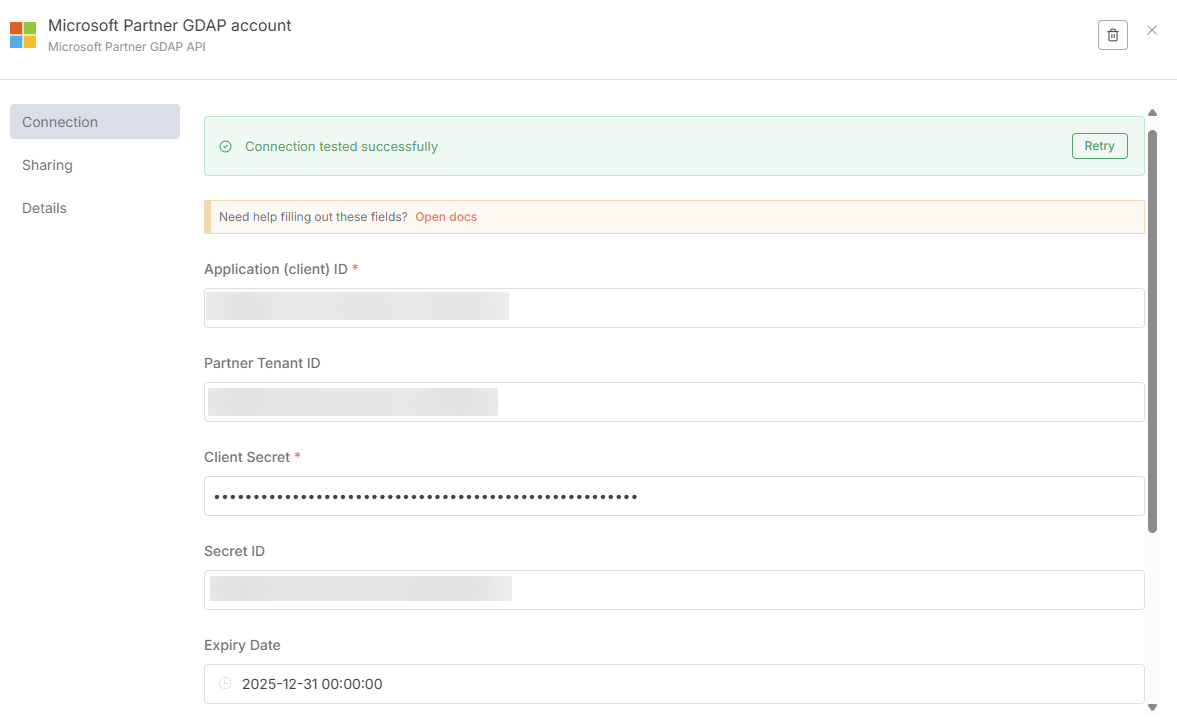Click the scrollbar up arrow

[x=1152, y=113]
